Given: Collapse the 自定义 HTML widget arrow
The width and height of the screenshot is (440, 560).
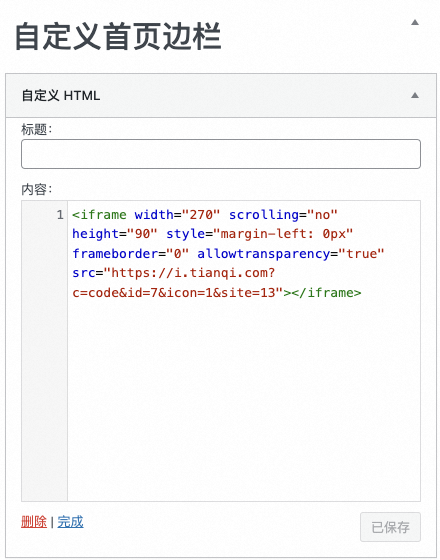Looking at the screenshot, I should tap(415, 95).
